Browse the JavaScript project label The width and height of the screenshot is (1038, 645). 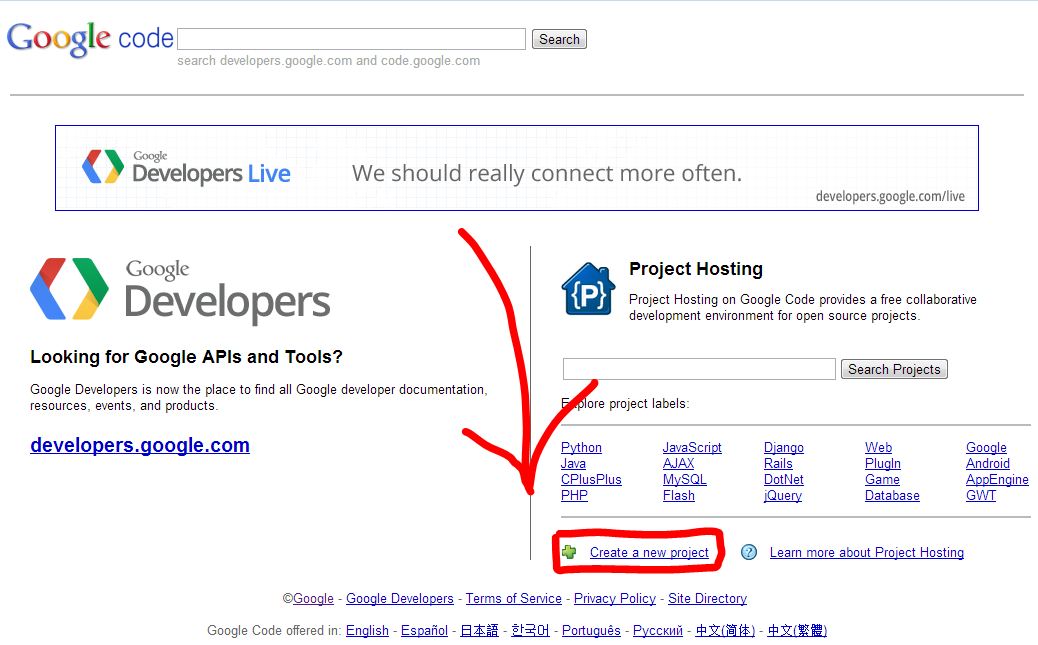(692, 448)
